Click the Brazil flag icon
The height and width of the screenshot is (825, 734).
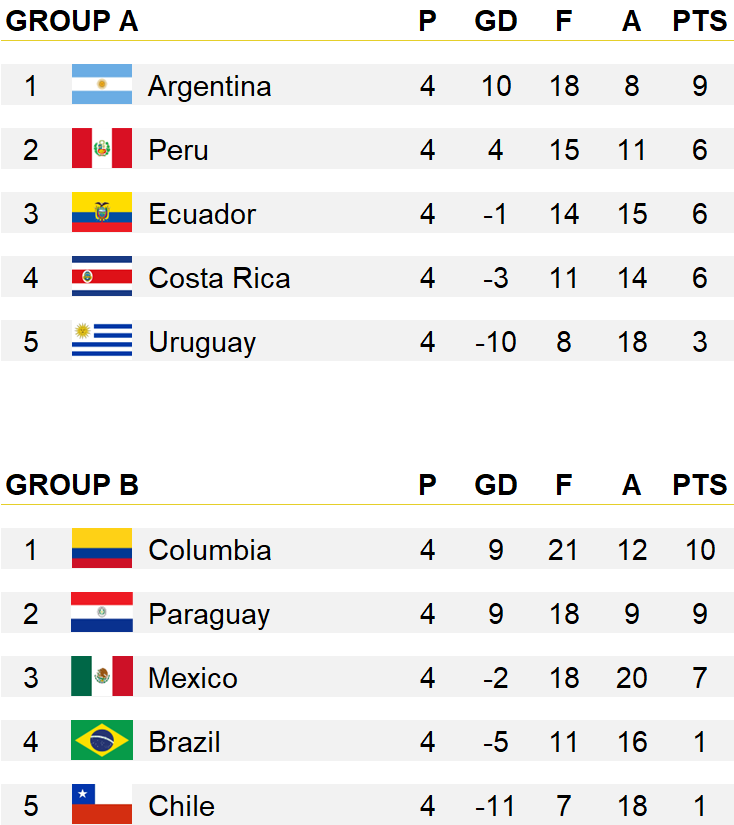coord(102,740)
